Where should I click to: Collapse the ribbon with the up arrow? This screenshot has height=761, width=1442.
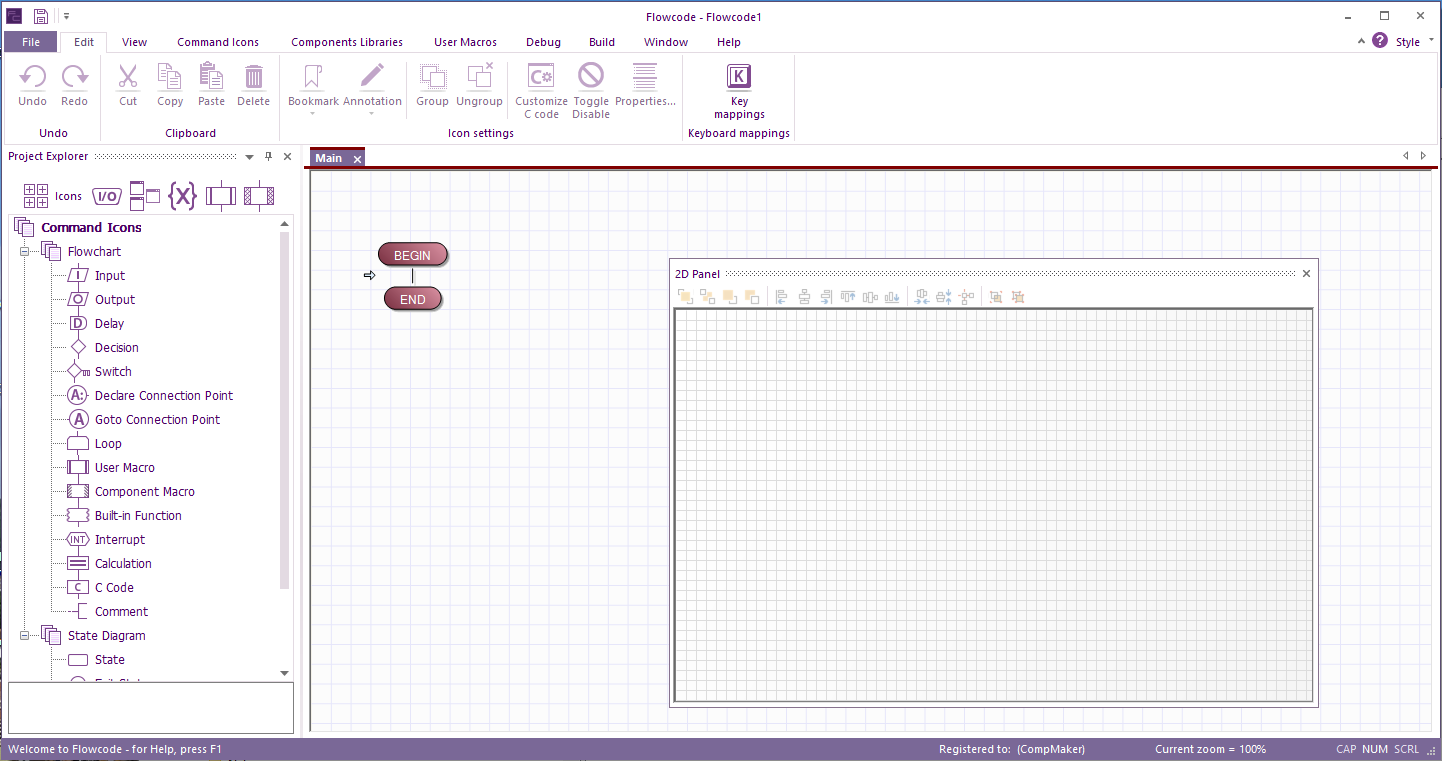[1361, 42]
